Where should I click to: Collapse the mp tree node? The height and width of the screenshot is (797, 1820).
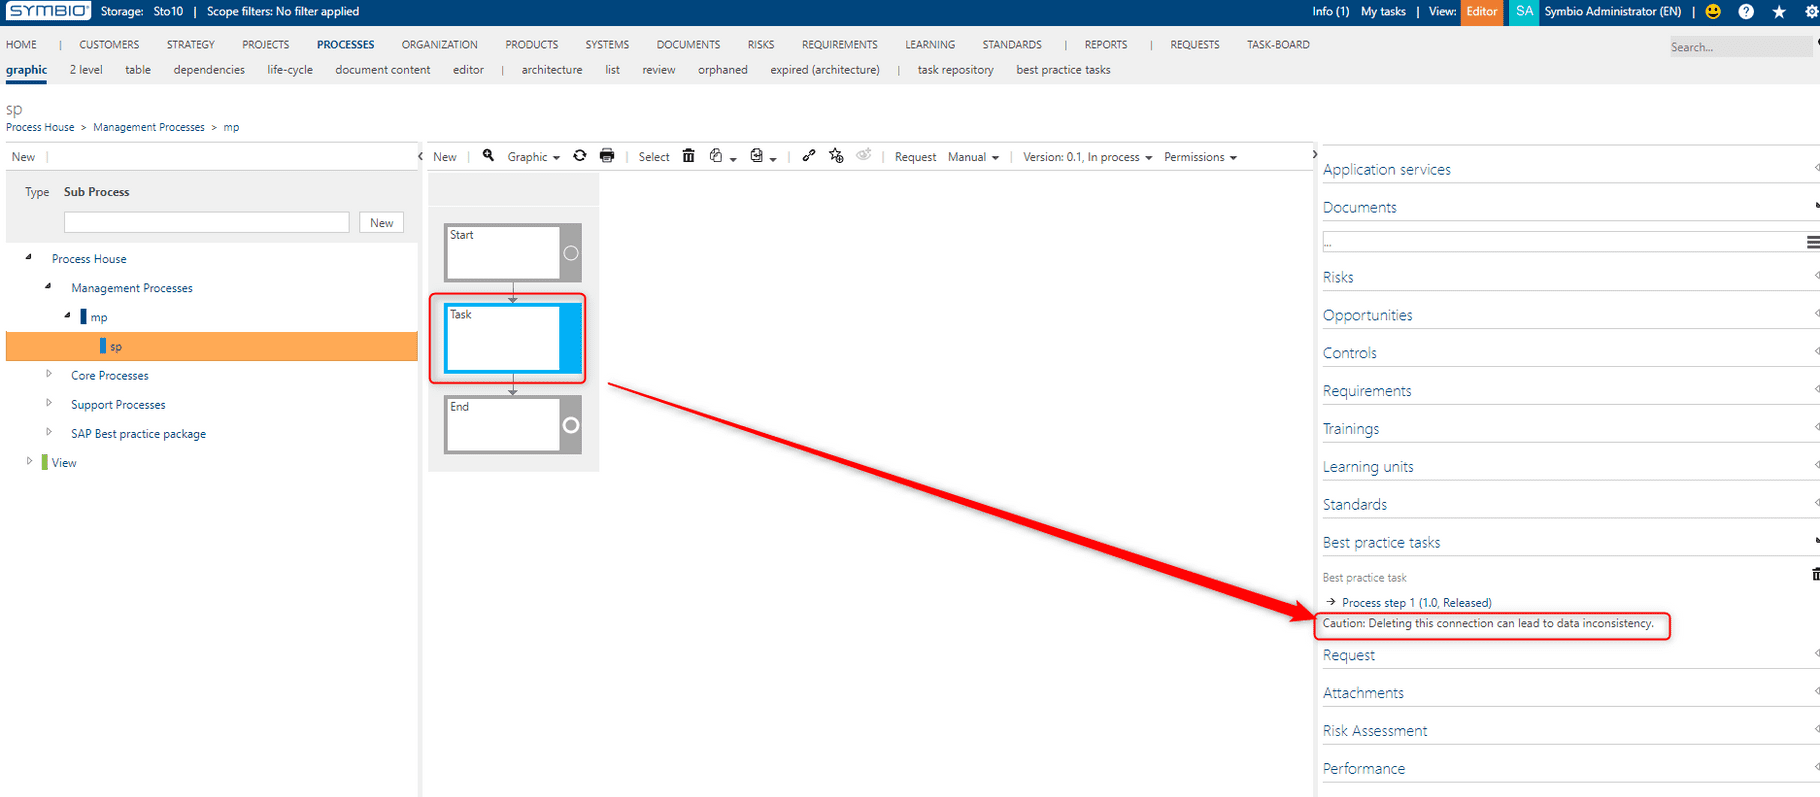click(x=67, y=315)
